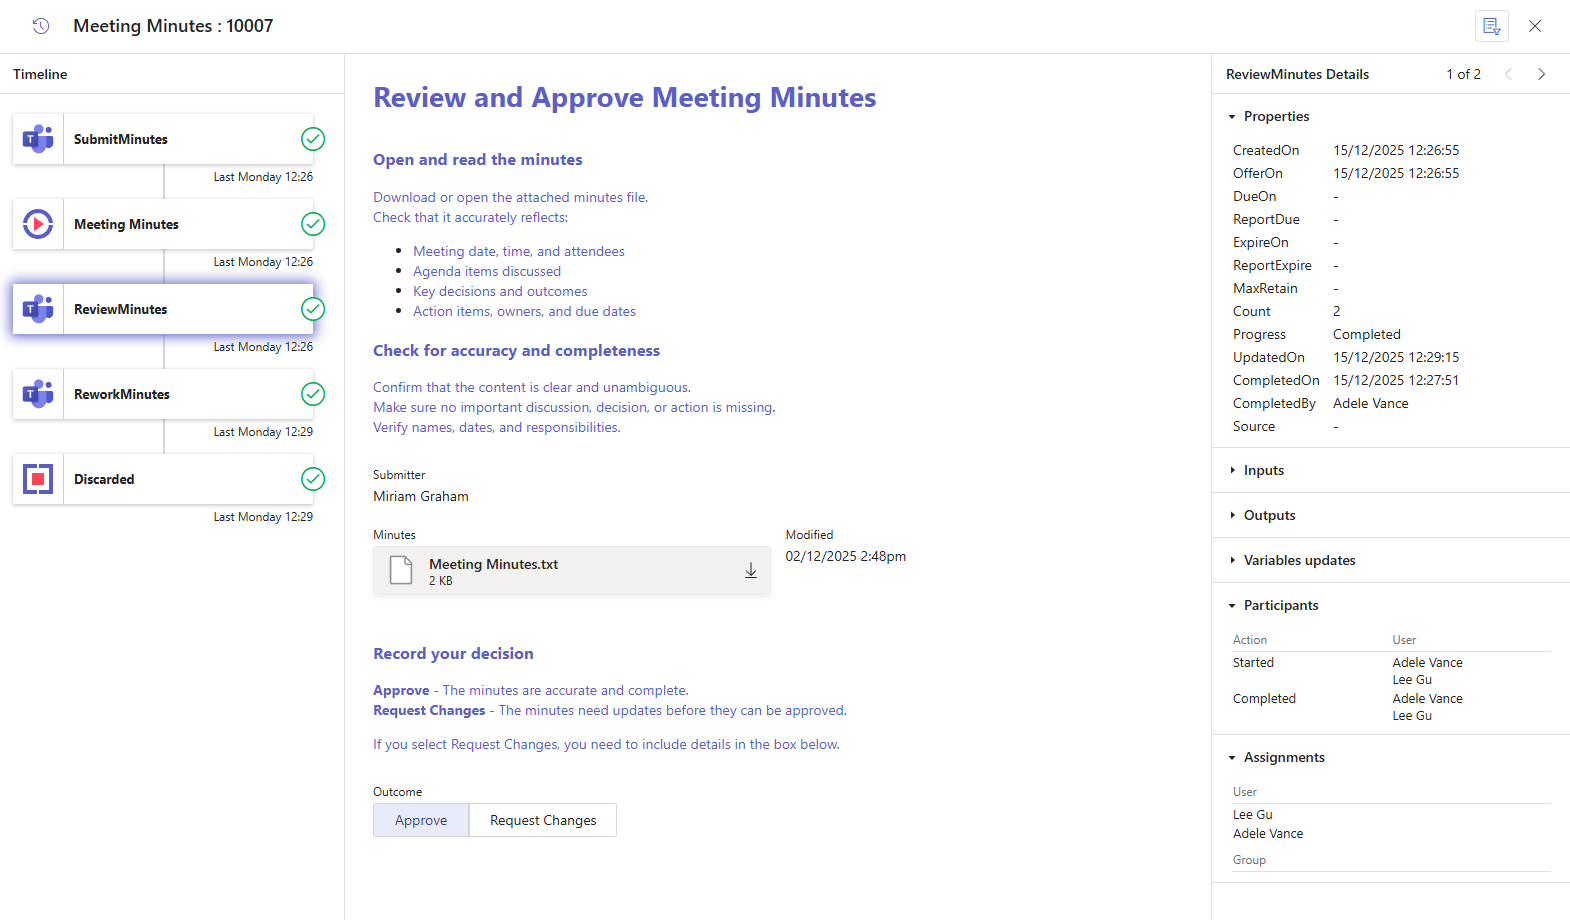
Task: Expand the Outputs section
Action: 1268,516
